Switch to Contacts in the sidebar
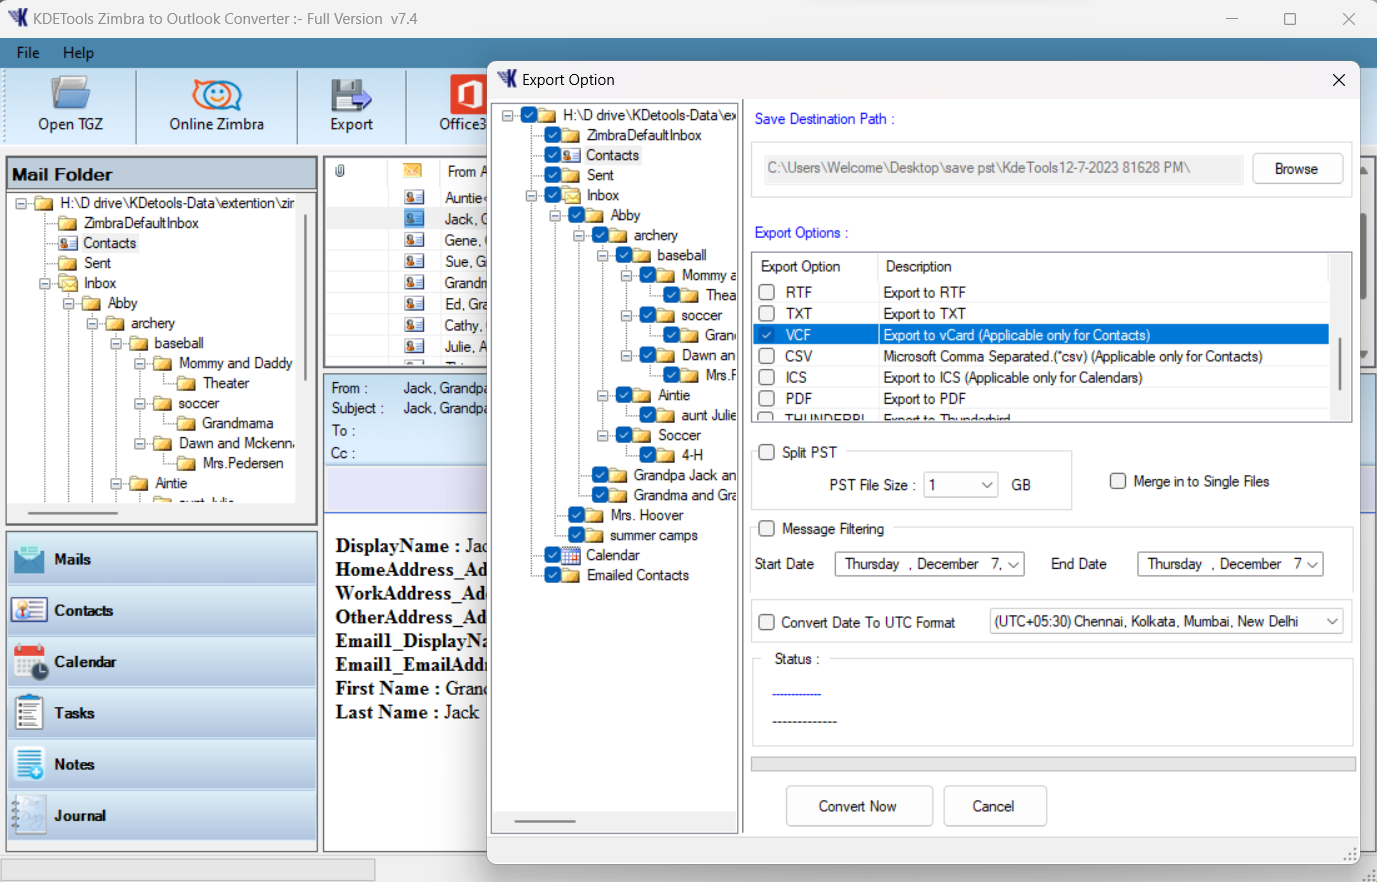This screenshot has height=882, width=1377. (30, 610)
